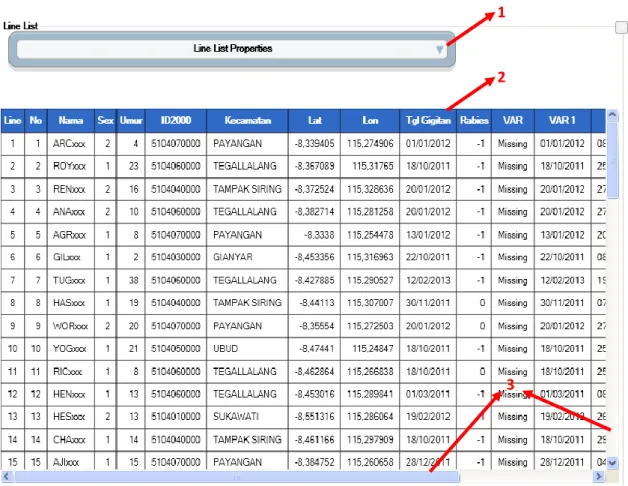
Task: Click the Rabies column header
Action: coord(474,120)
